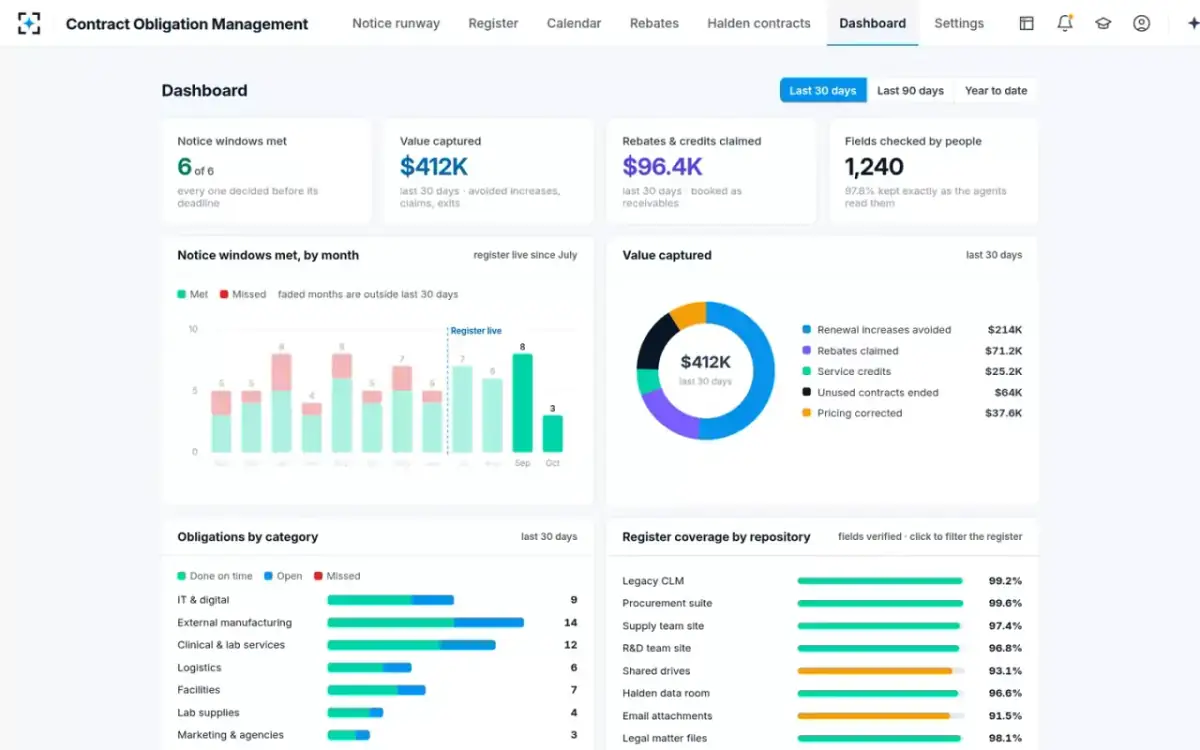Click the Logistics category label
This screenshot has height=750, width=1200.
coord(199,668)
